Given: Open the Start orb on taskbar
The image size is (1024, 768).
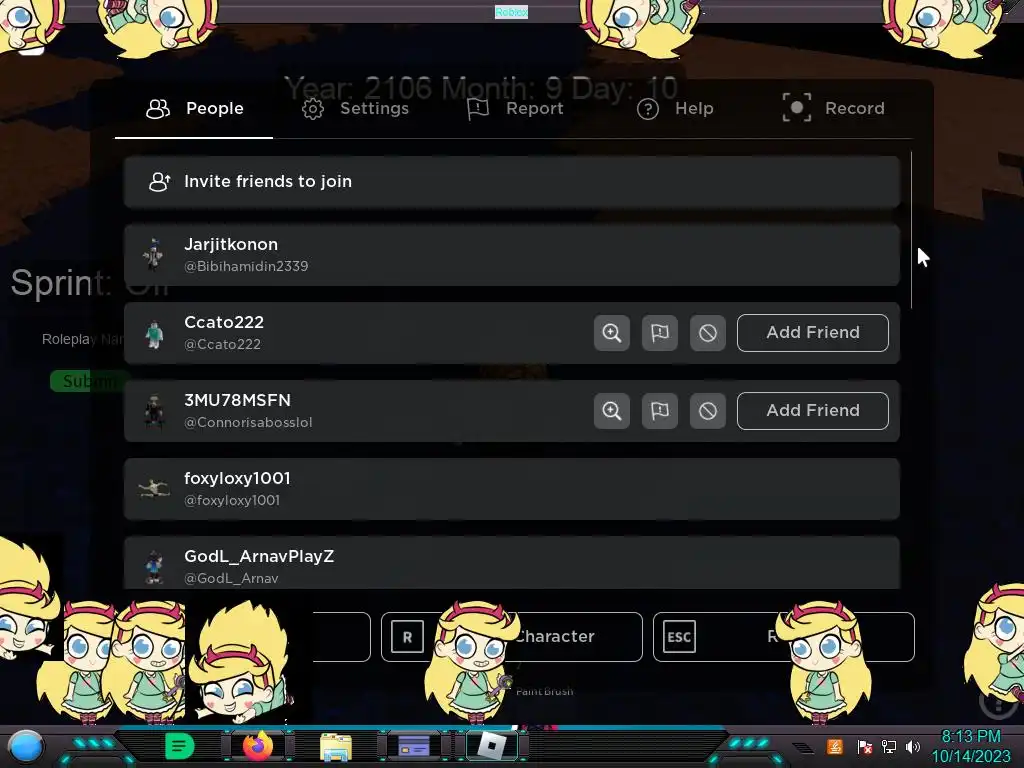Looking at the screenshot, I should 26,746.
